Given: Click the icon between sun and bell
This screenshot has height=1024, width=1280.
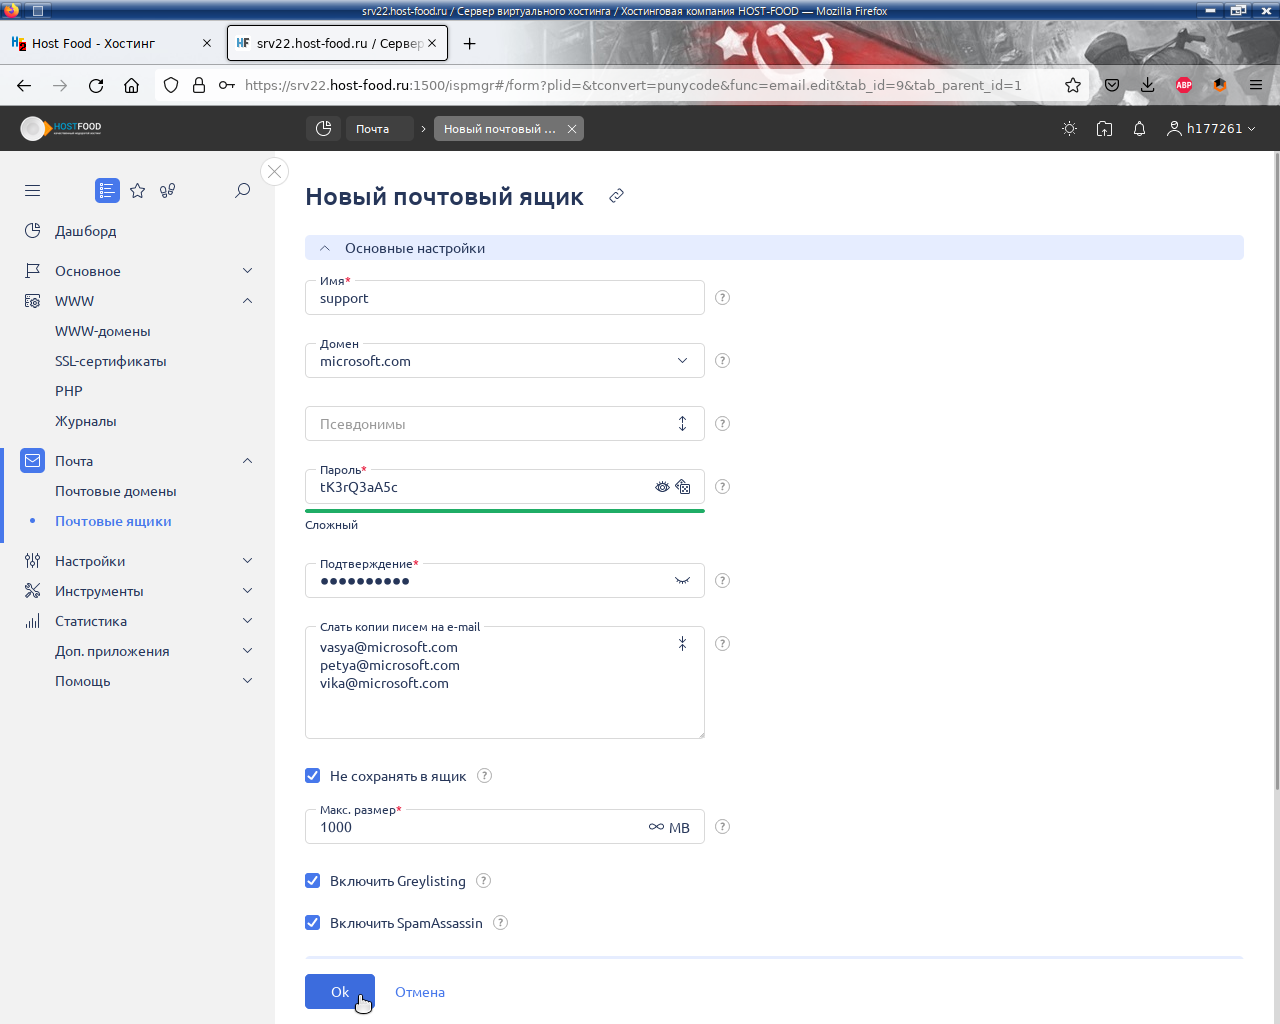Looking at the screenshot, I should click(1104, 129).
